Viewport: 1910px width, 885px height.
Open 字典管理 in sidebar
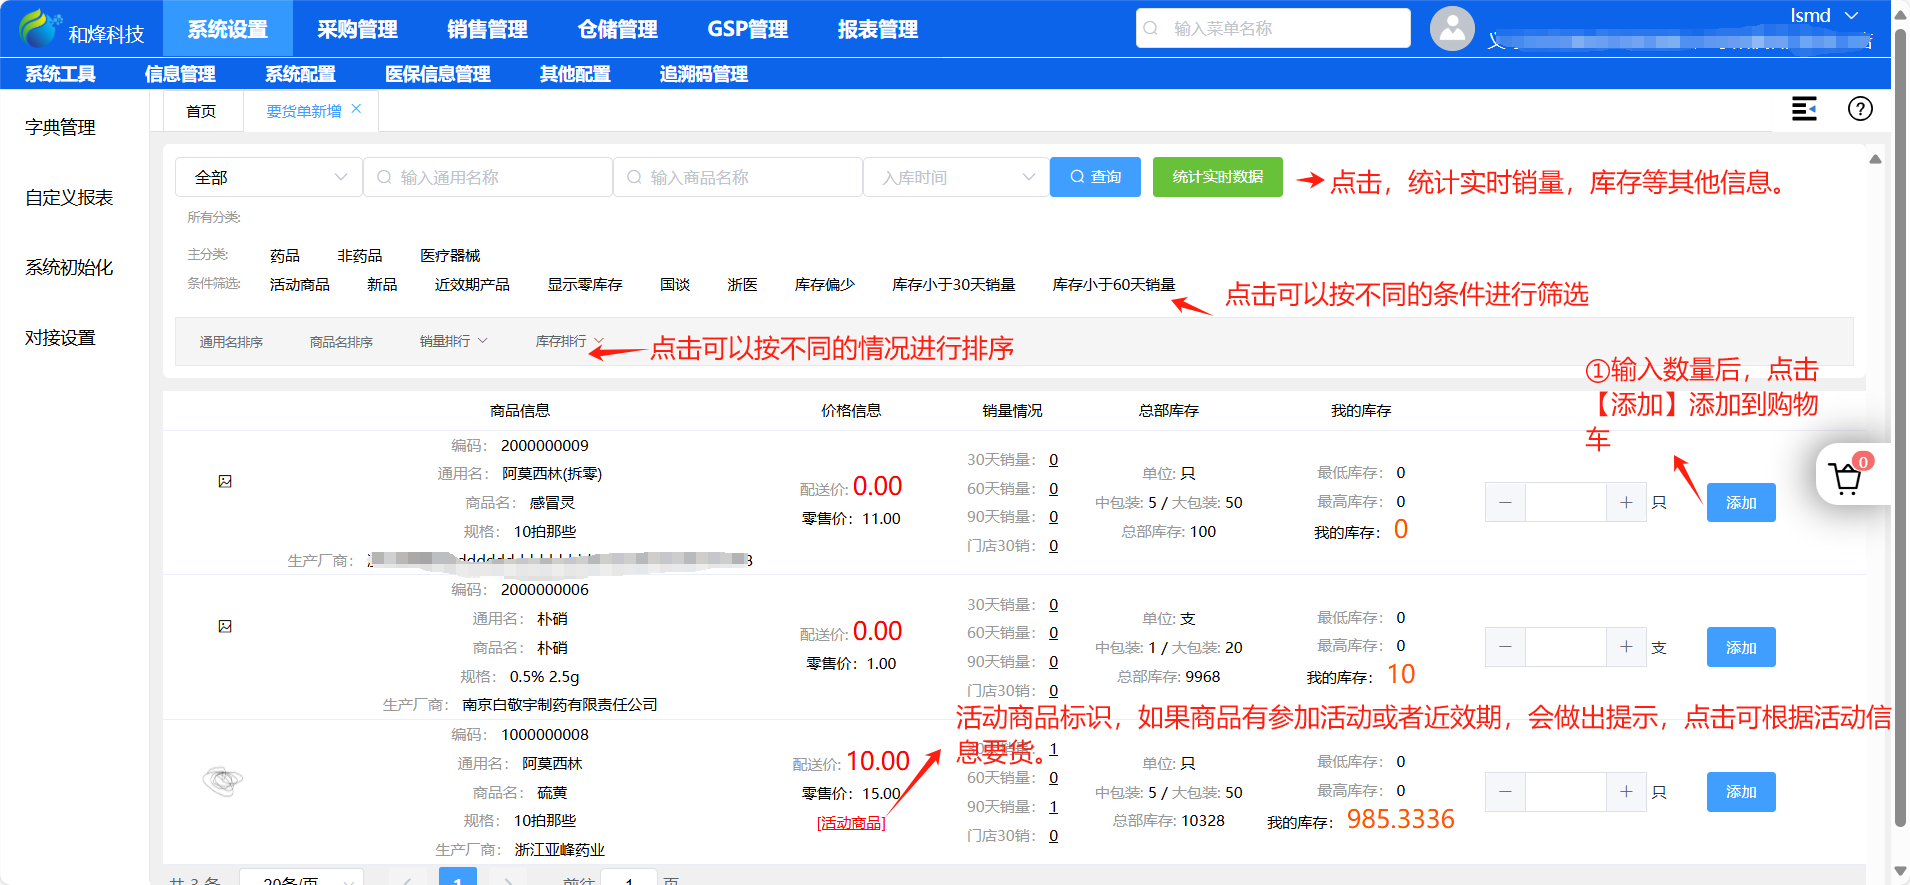point(60,127)
